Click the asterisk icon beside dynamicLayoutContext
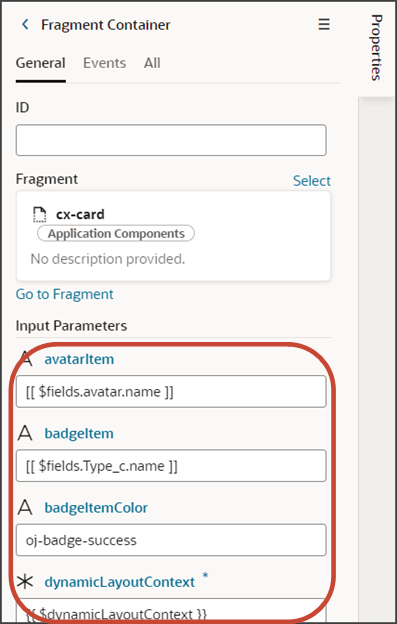This screenshot has width=397, height=624. click(25, 582)
